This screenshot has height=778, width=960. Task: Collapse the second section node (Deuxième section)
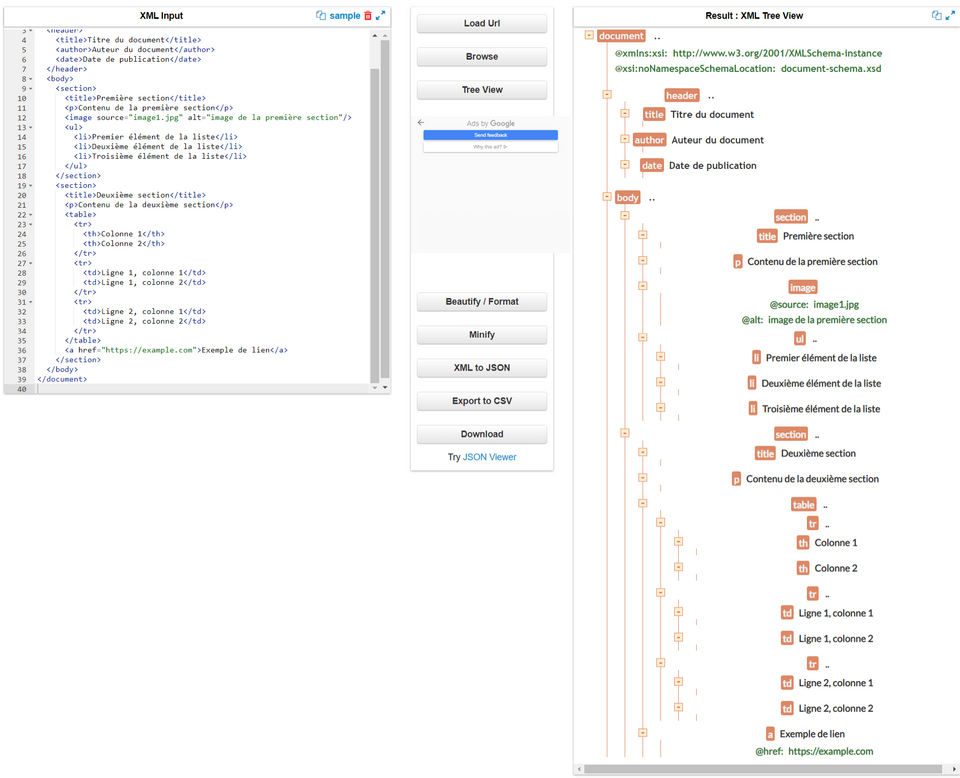tap(624, 433)
